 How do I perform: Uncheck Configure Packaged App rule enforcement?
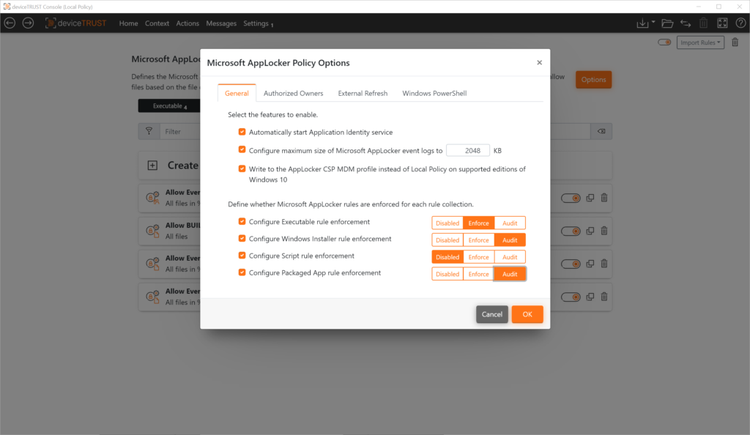242,272
